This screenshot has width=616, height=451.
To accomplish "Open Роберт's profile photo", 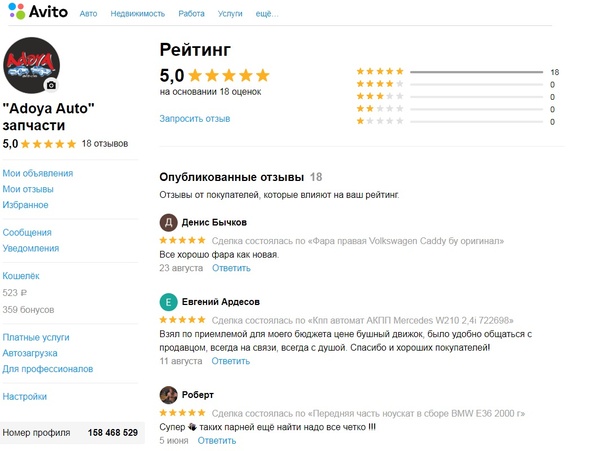I will (x=169, y=395).
